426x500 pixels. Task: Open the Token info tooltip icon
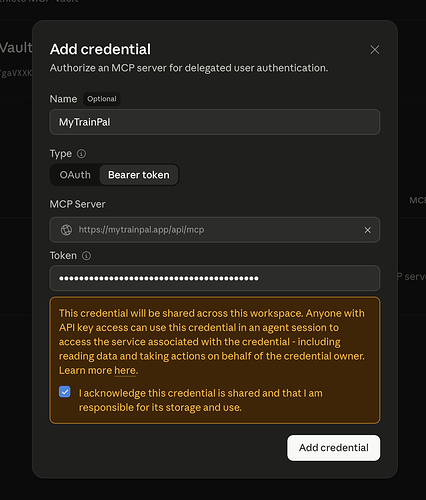(x=86, y=256)
